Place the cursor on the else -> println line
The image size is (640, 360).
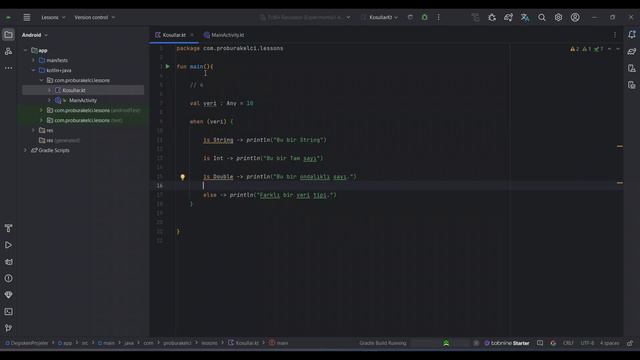point(270,195)
